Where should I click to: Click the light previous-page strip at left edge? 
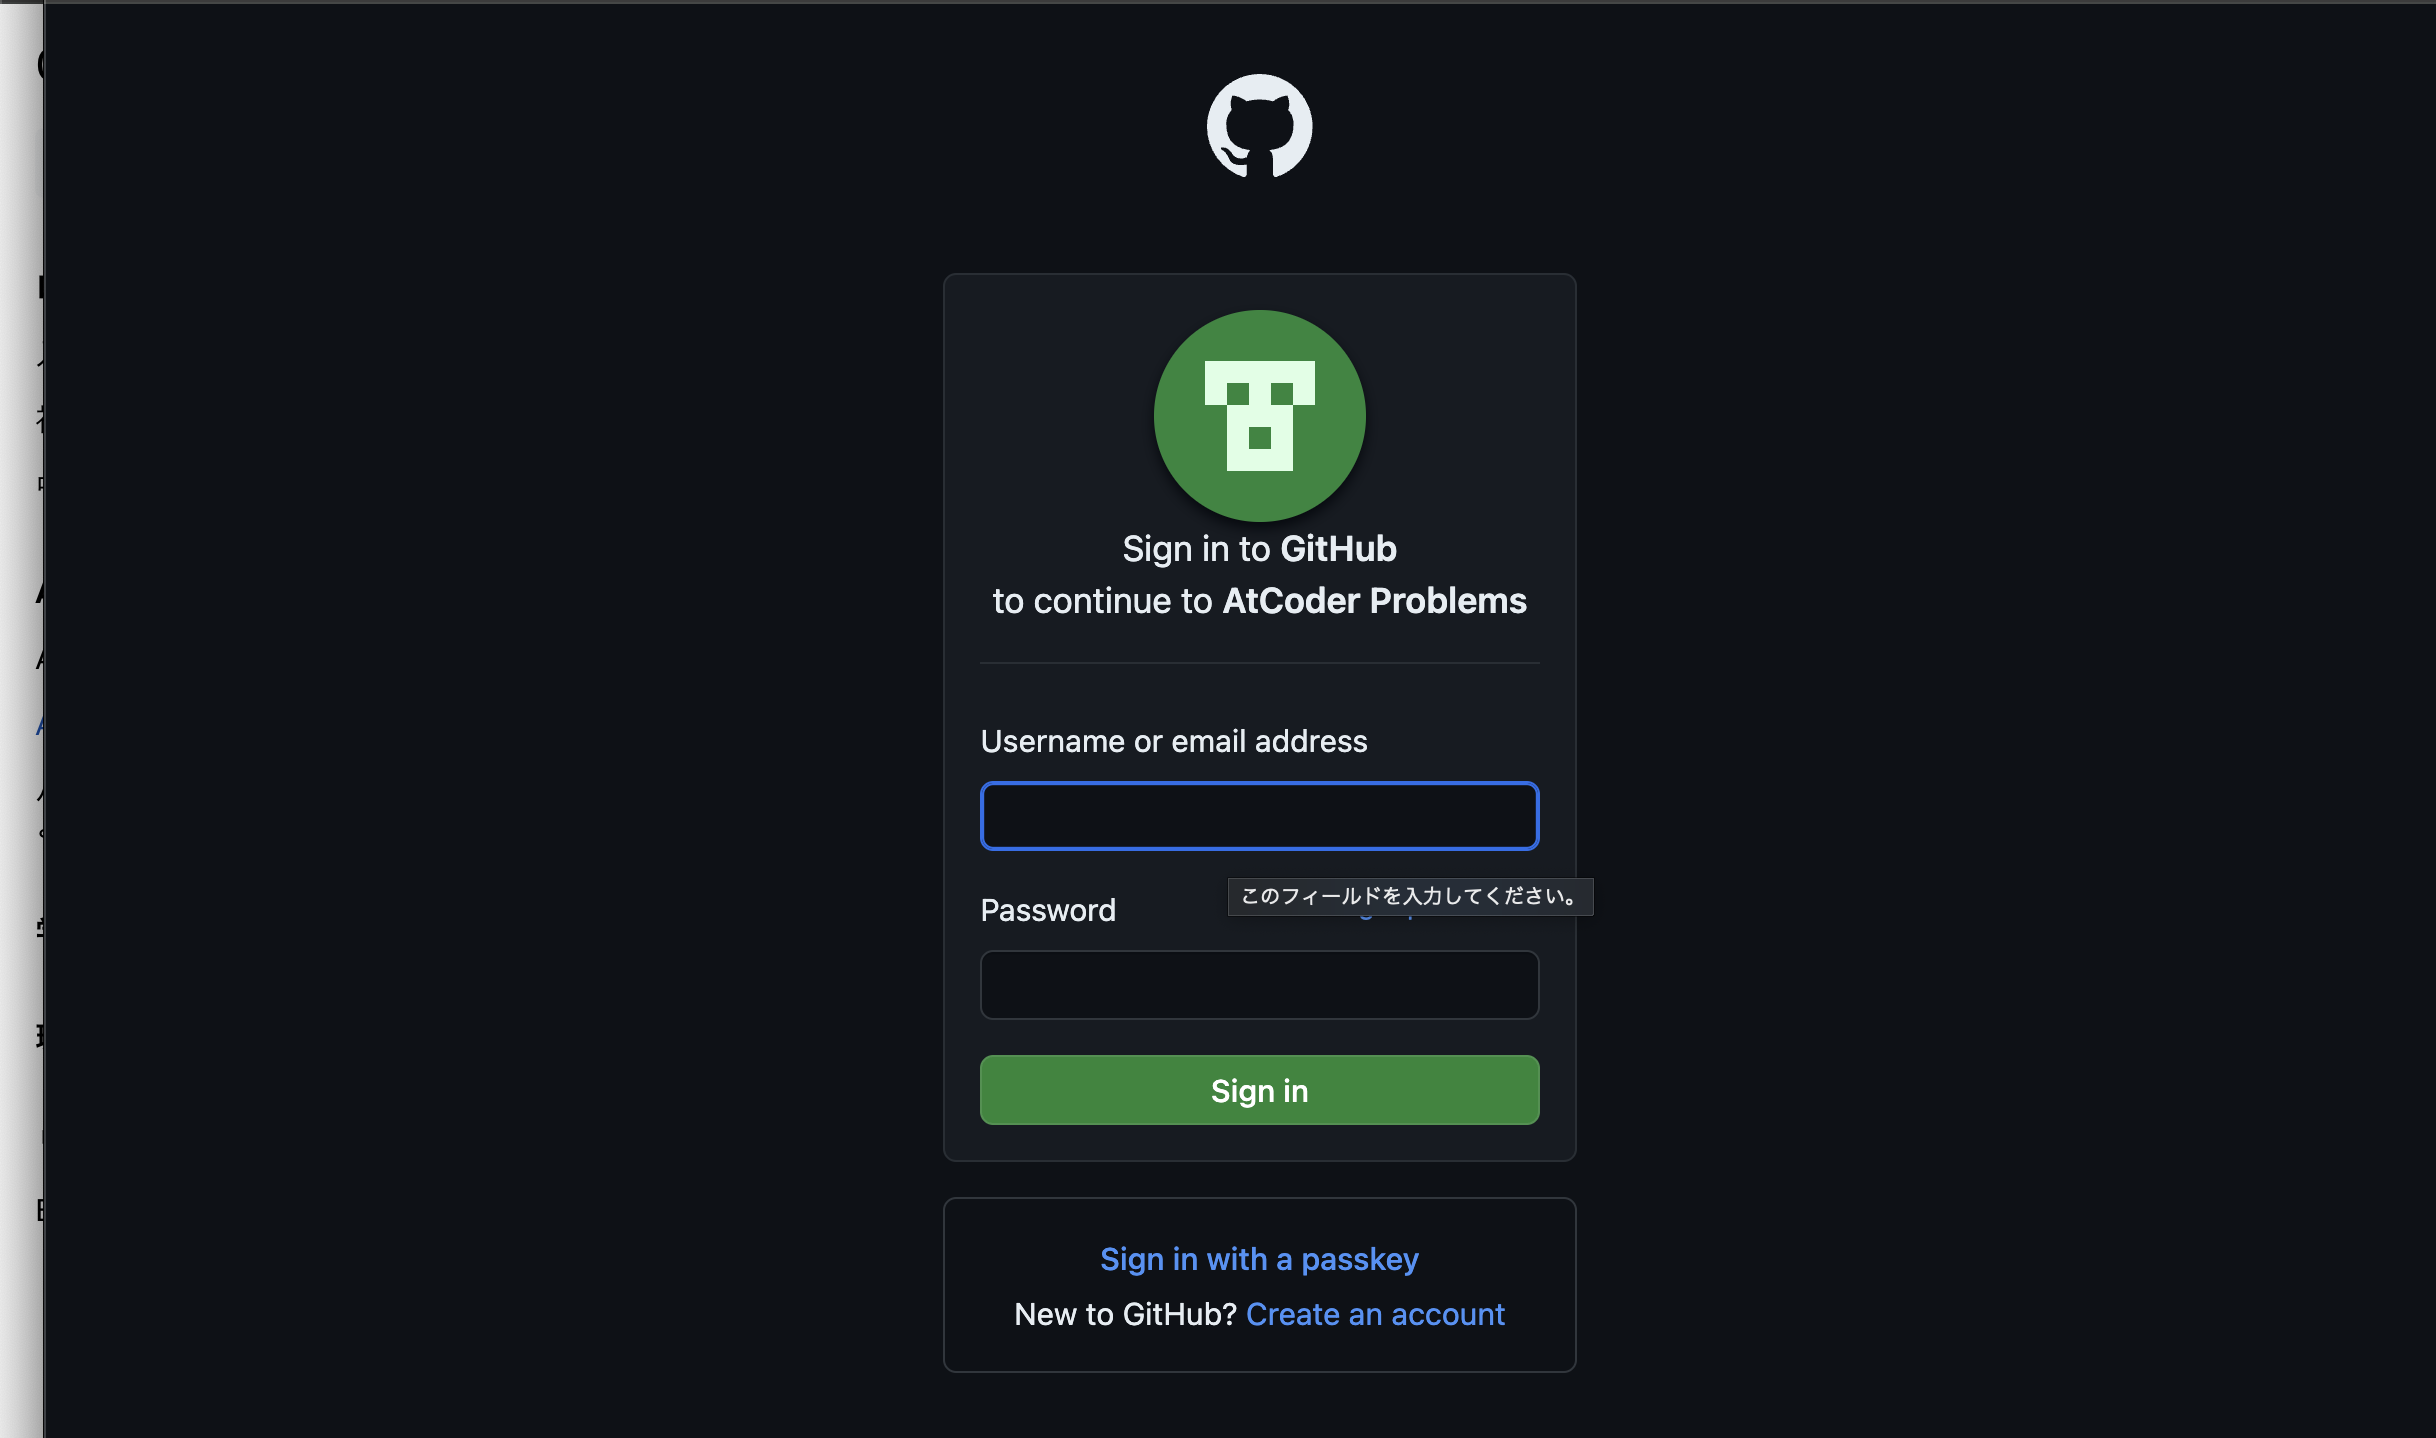tap(21, 720)
